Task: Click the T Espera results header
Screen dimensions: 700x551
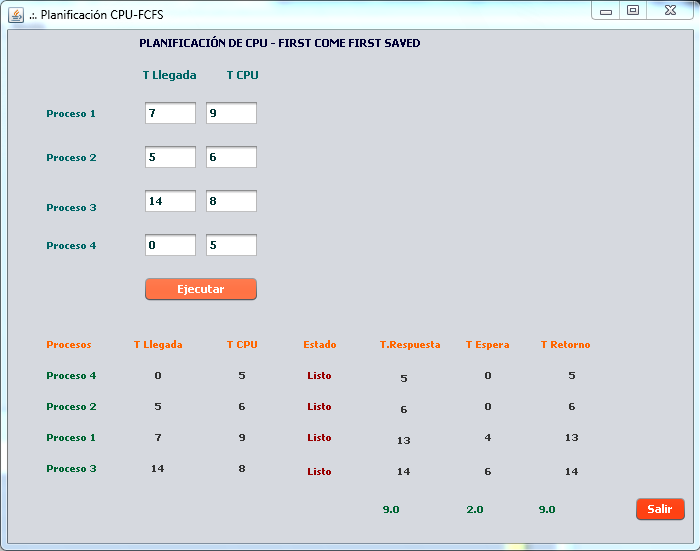Action: [x=488, y=345]
